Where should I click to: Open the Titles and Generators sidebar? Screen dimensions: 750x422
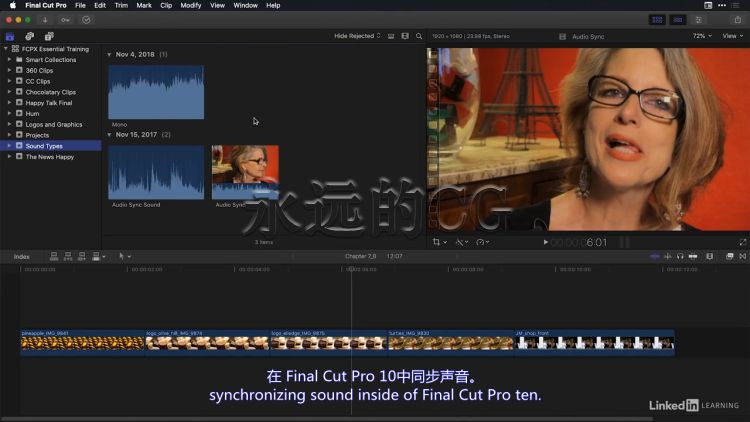point(49,36)
